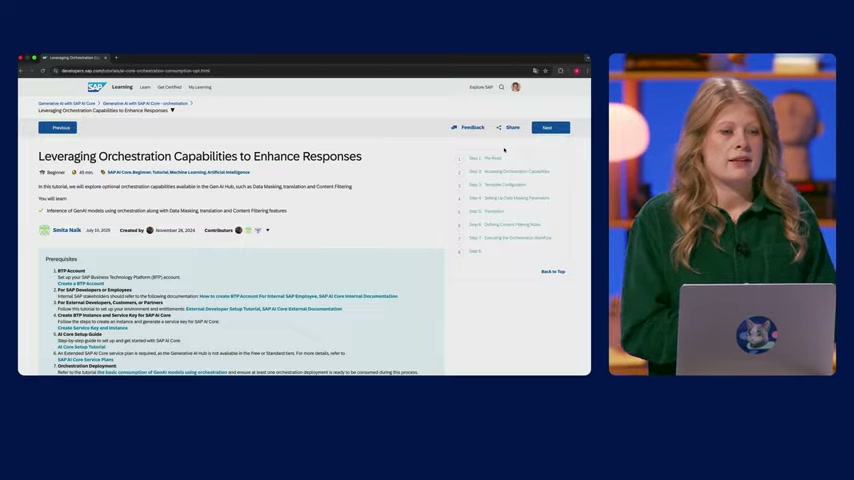854x480 pixels.
Task: Open the Get Certified menu item
Action: (x=169, y=87)
